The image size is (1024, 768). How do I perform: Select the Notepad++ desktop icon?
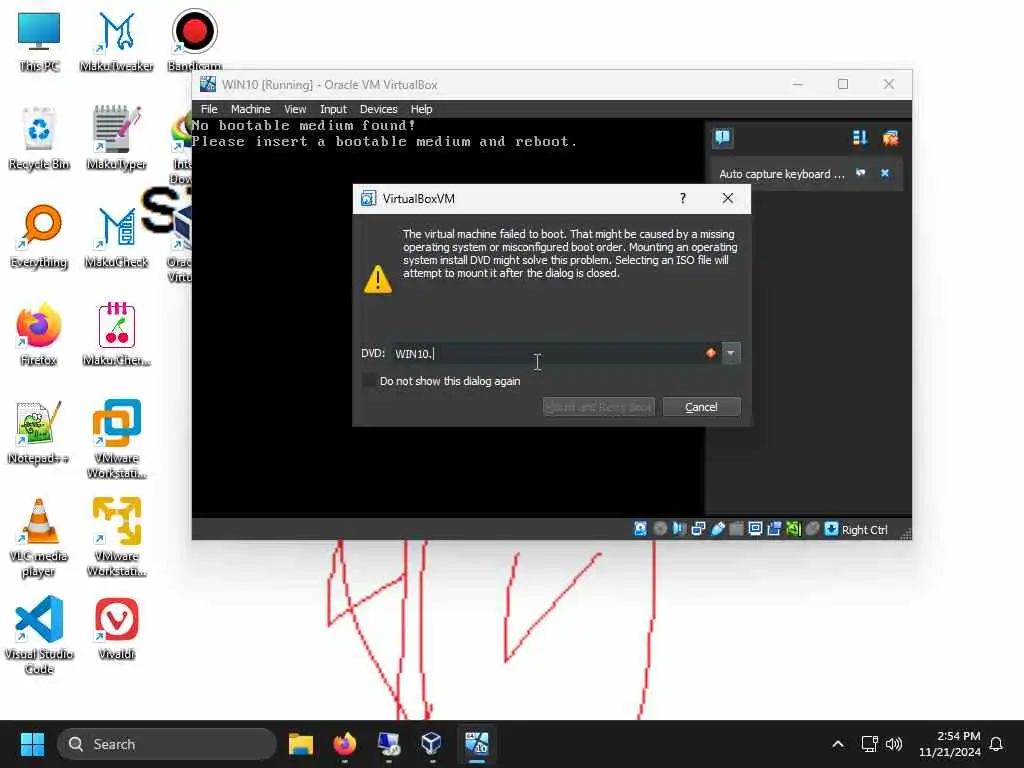pos(39,431)
